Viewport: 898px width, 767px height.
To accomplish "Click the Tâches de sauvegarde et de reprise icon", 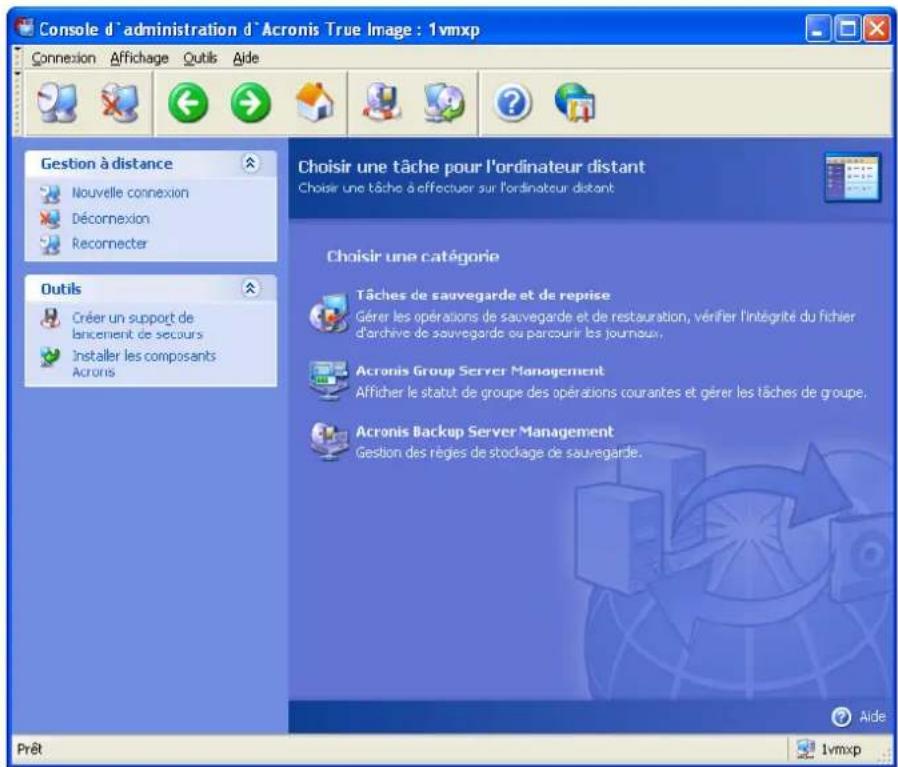I will point(328,313).
